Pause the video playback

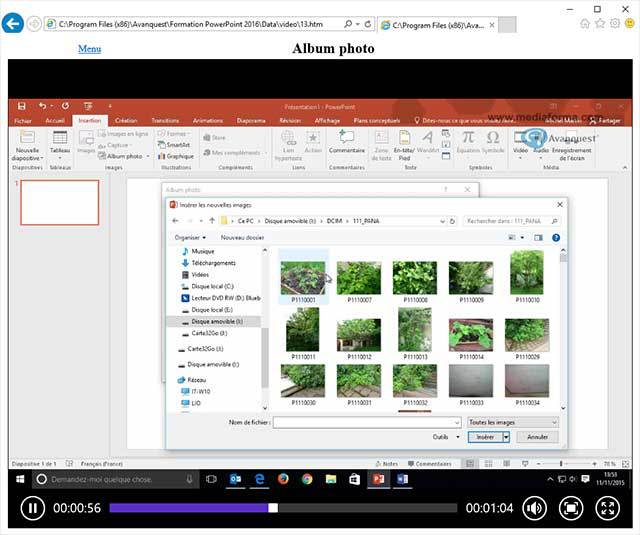[32, 508]
